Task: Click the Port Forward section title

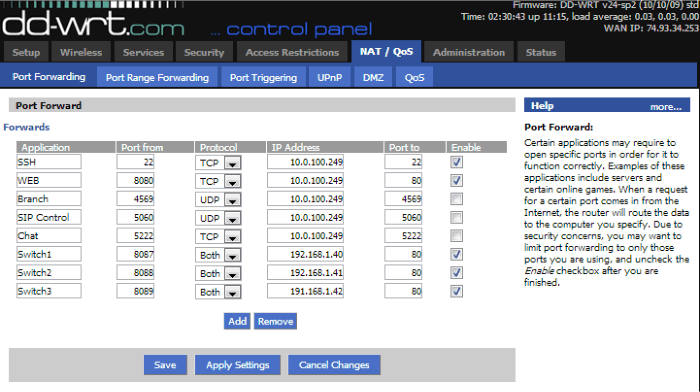Action: (49, 106)
